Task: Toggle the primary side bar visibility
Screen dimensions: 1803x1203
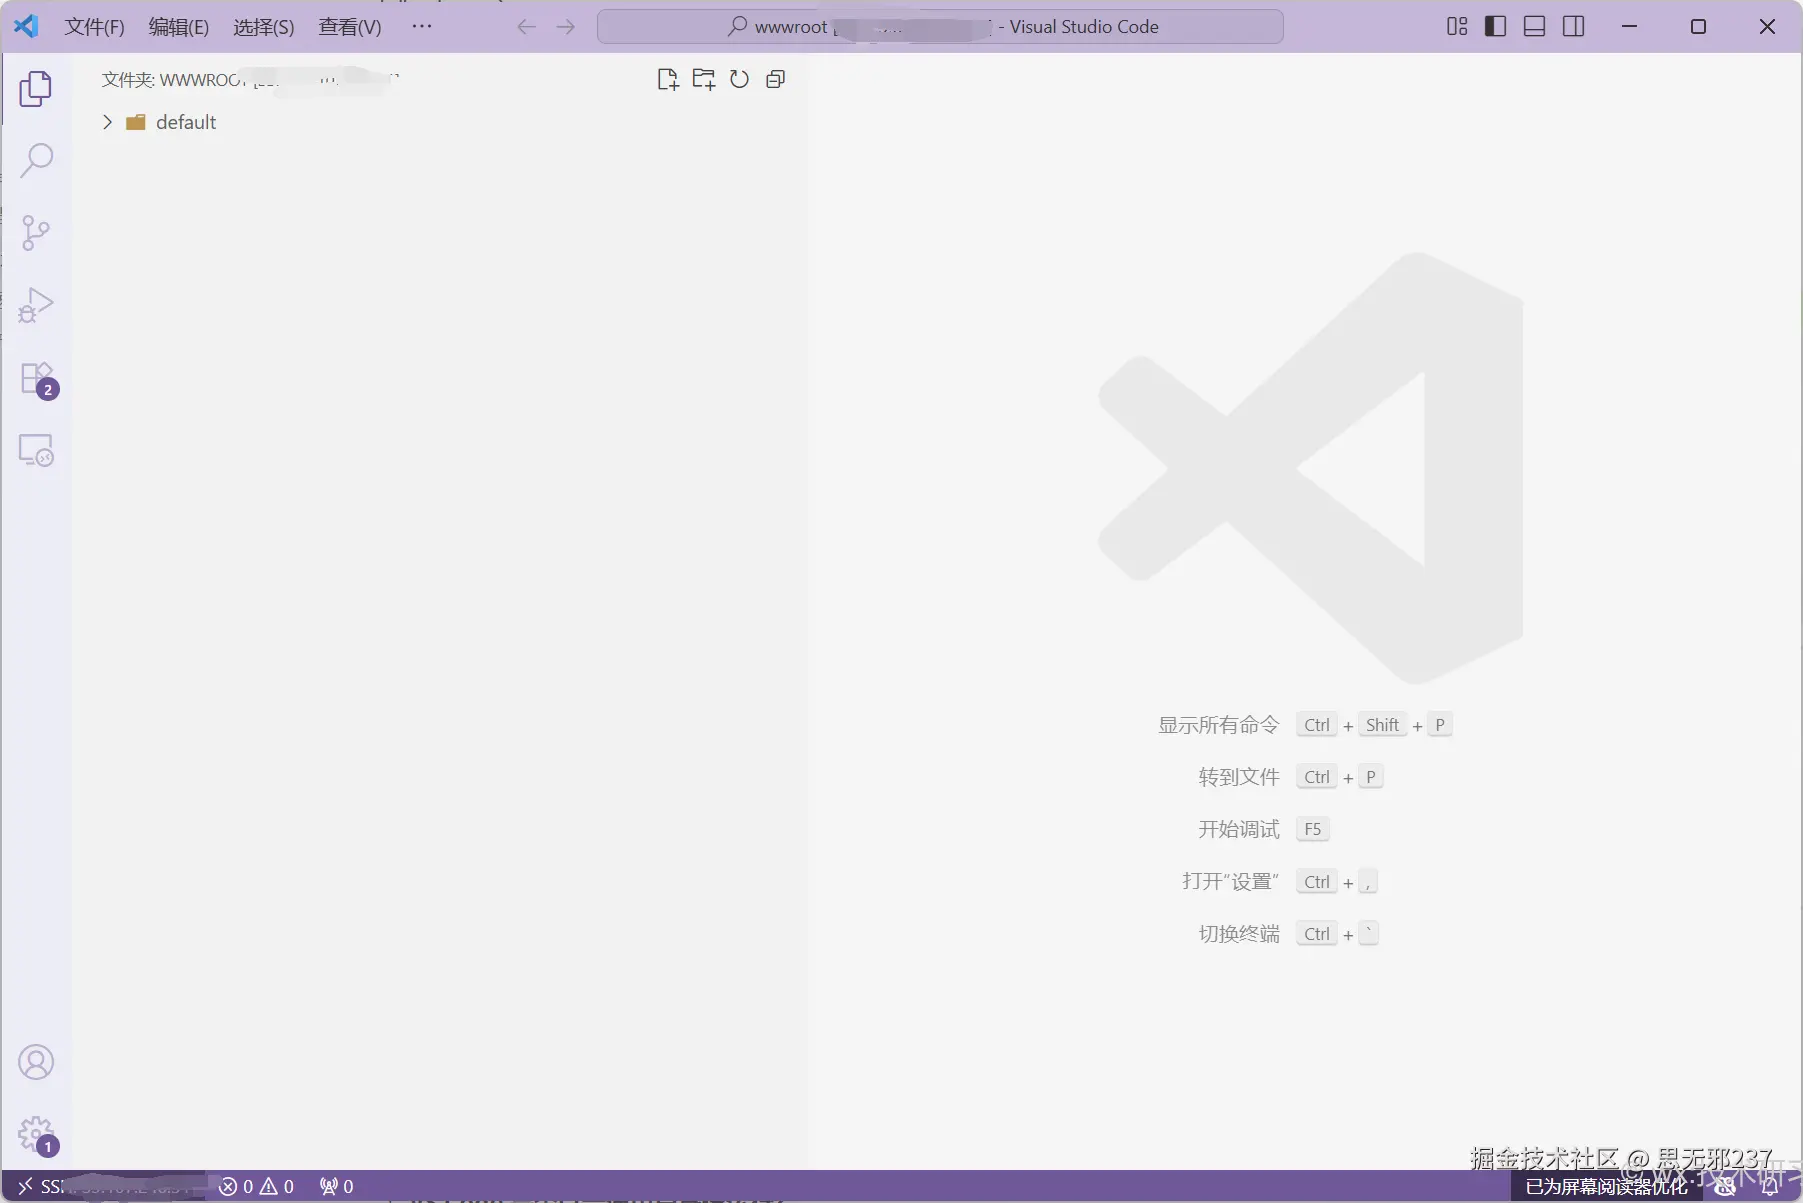Action: coord(1496,27)
